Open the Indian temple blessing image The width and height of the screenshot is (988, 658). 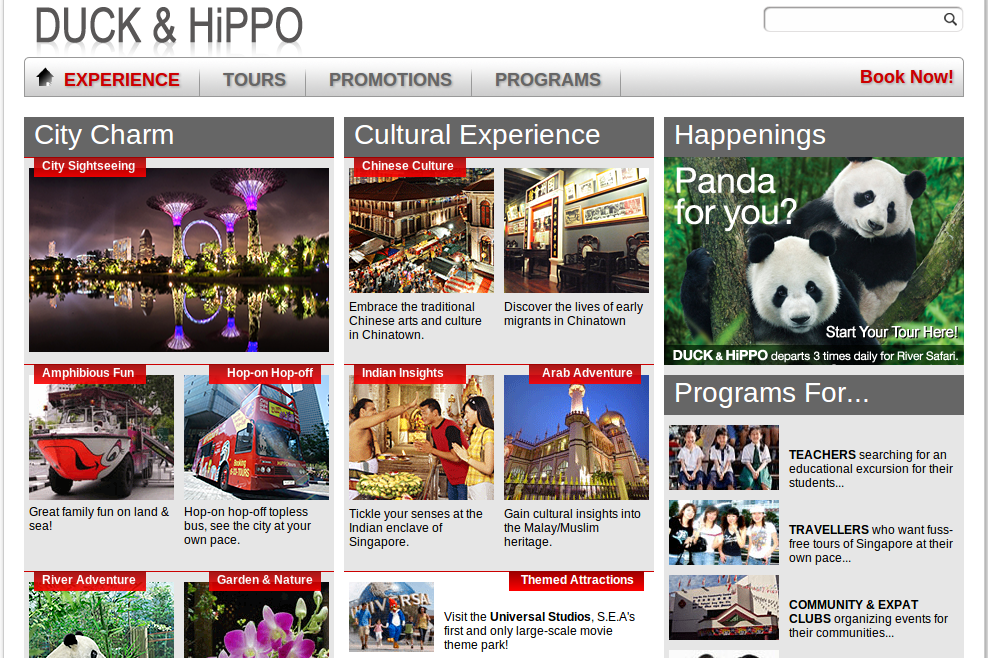point(422,437)
